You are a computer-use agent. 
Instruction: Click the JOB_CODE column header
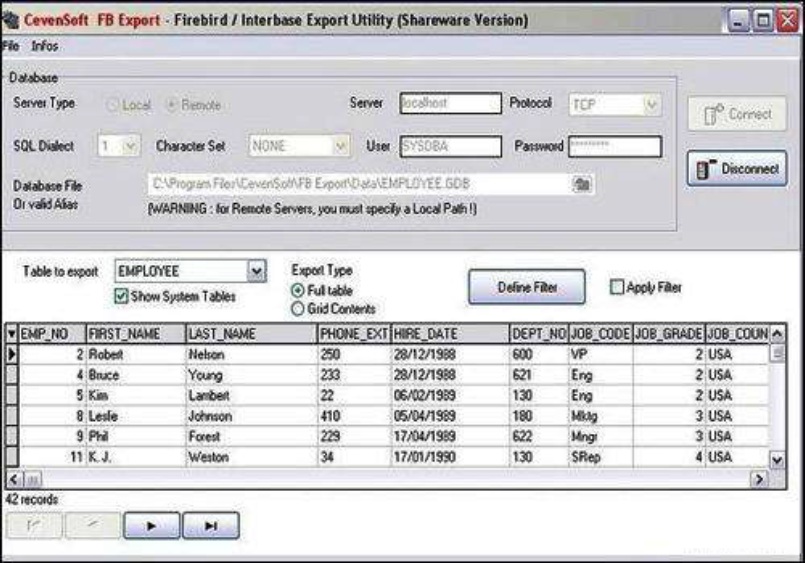point(601,334)
